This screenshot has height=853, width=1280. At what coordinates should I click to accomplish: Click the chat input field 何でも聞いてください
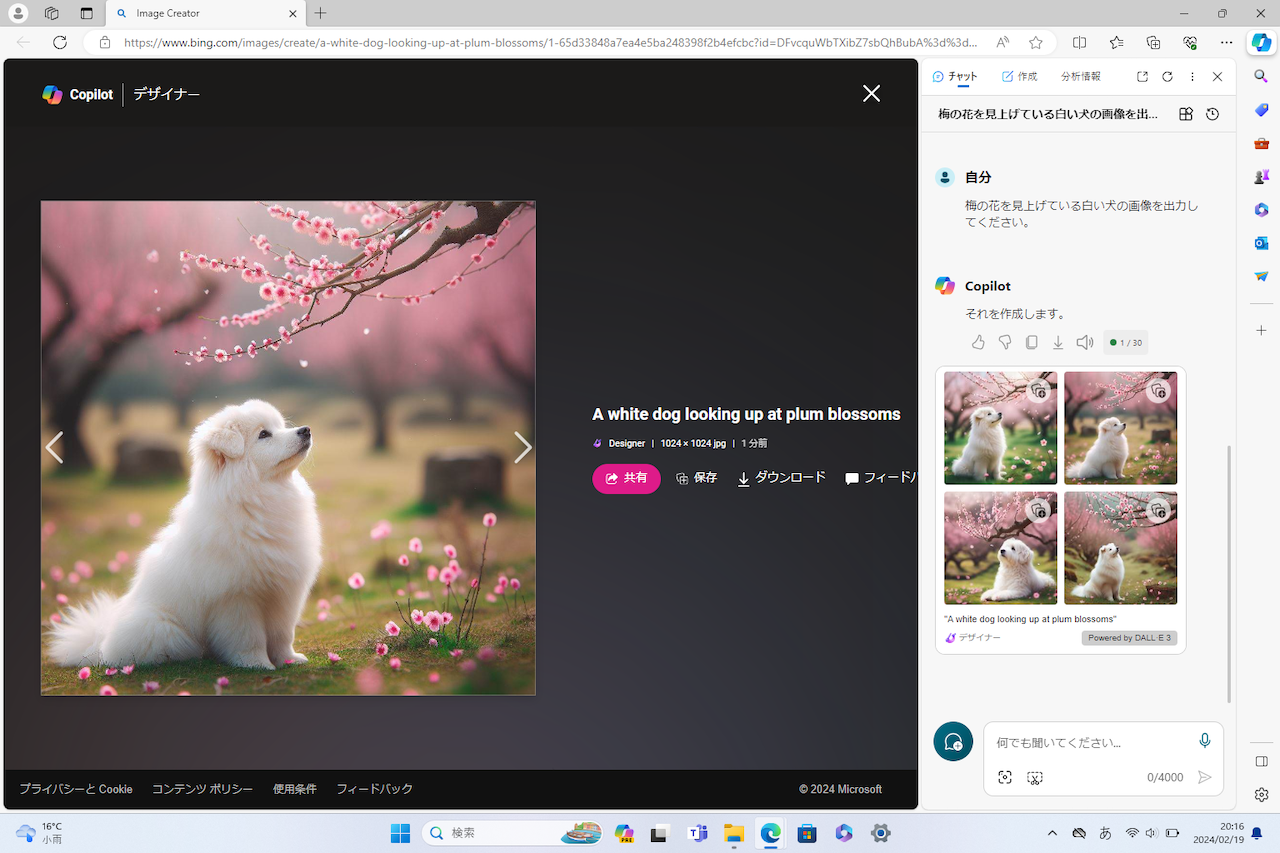1090,743
